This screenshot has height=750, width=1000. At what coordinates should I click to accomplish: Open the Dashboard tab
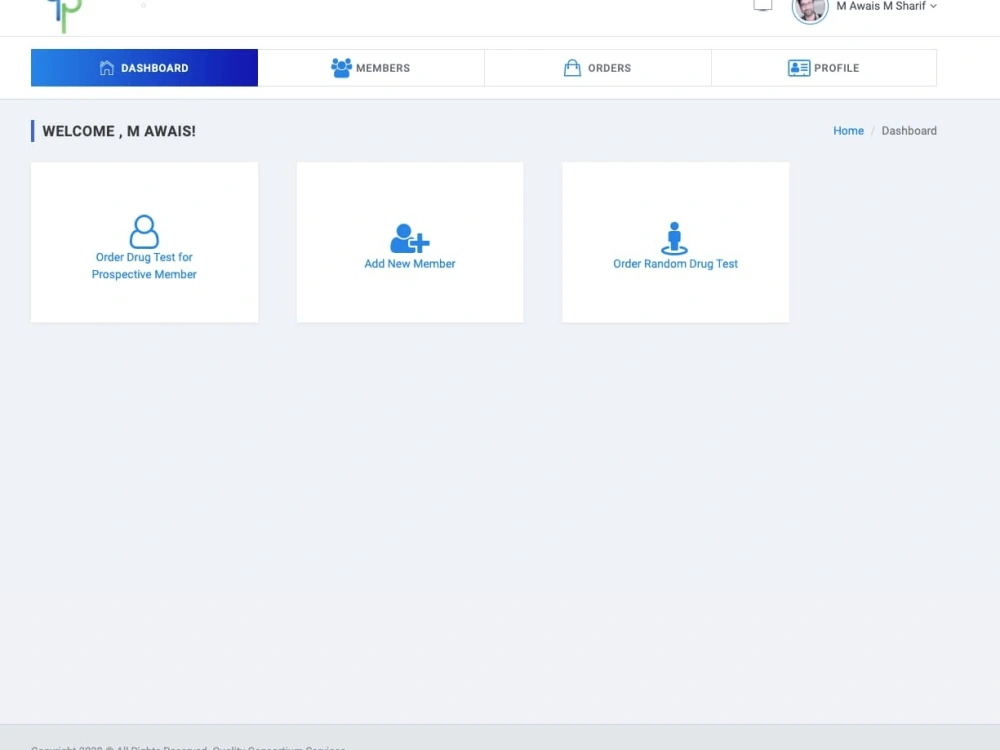[144, 68]
